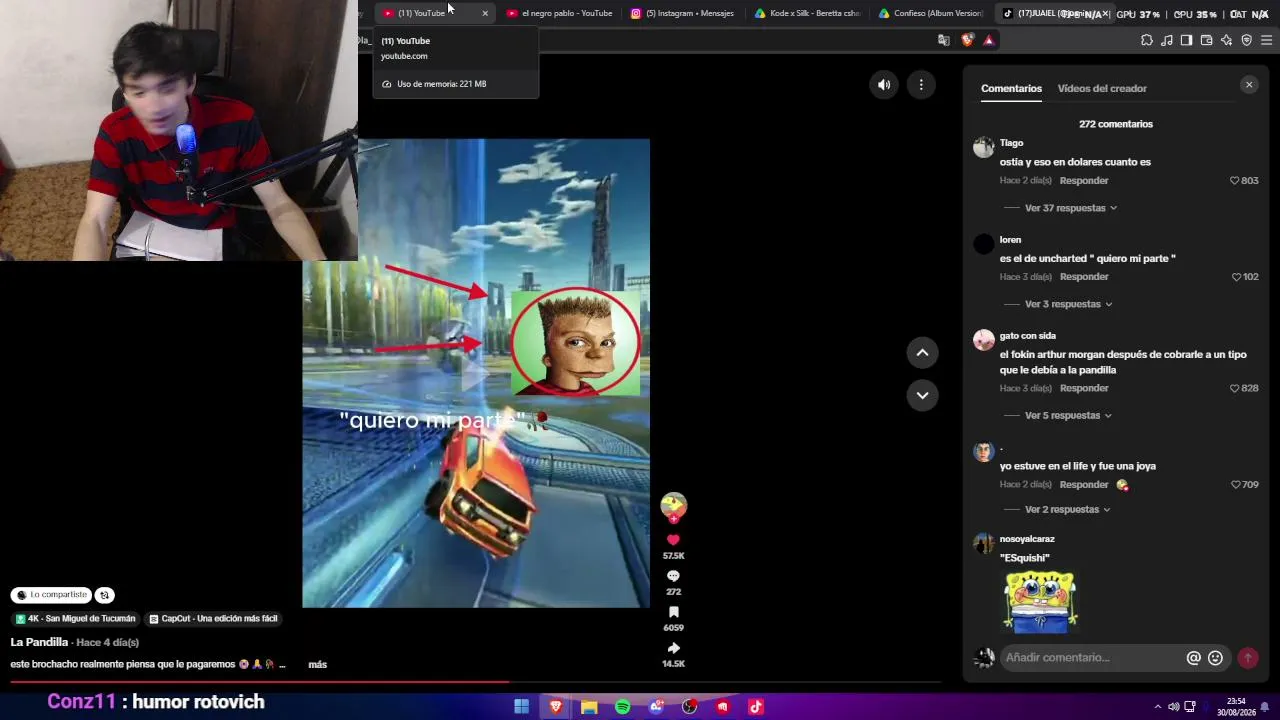Reply to the 'fue una joya' comment via Responder
Image resolution: width=1280 pixels, height=720 pixels.
tap(1084, 485)
